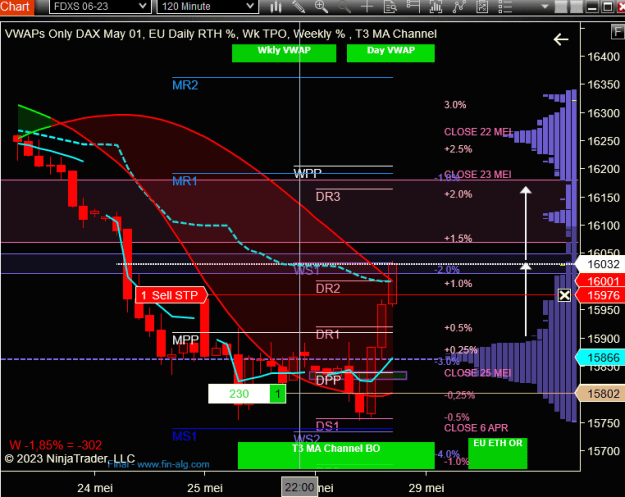Open the indicators line-graph icon

pos(459,6)
